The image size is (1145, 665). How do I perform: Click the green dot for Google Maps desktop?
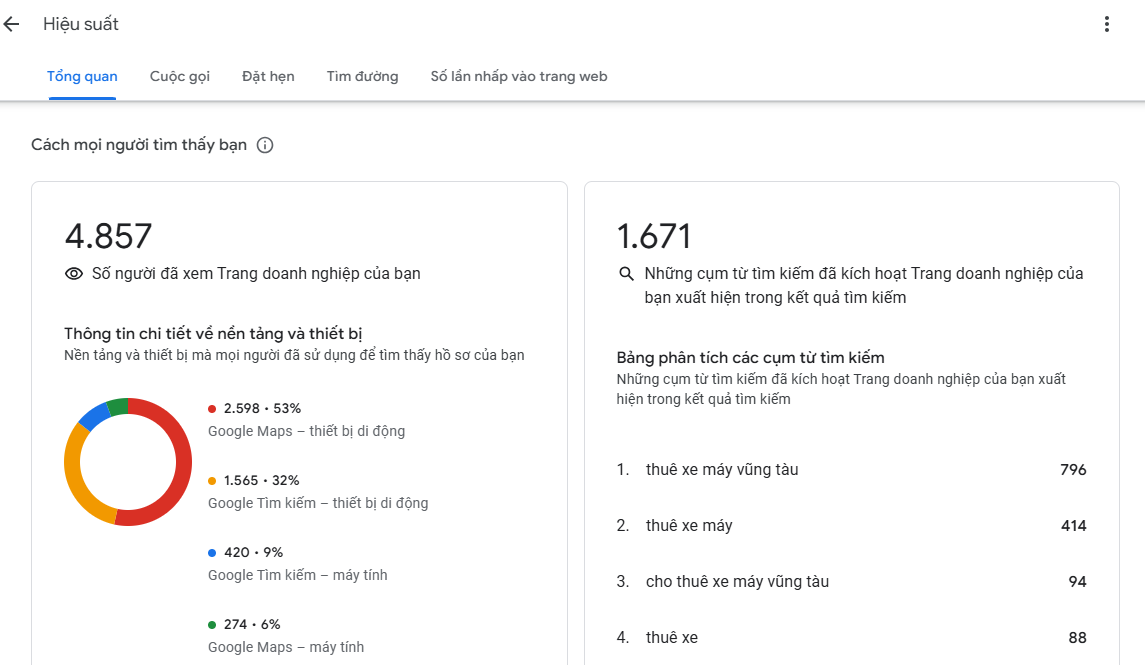(212, 625)
